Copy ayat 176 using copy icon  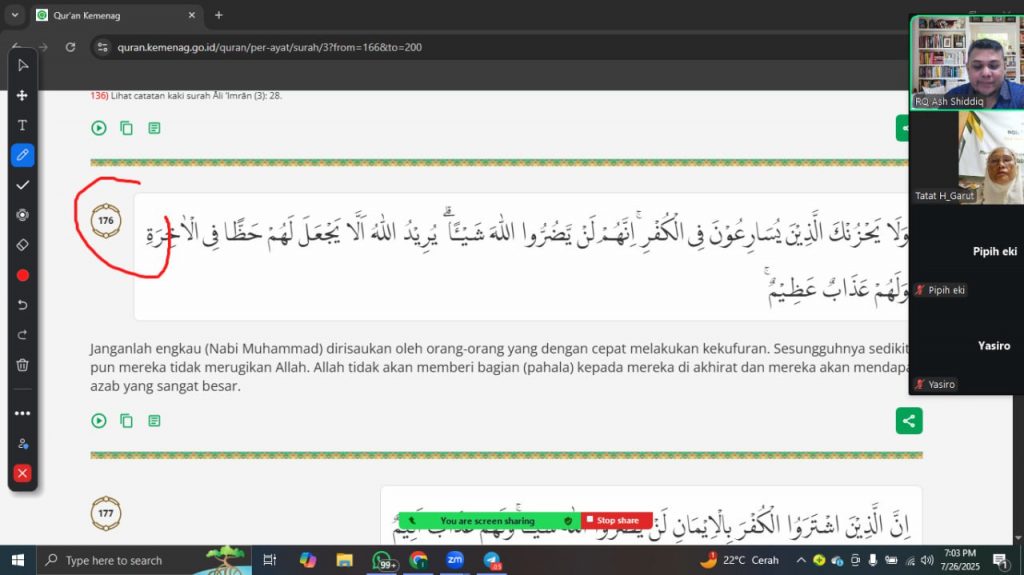[x=126, y=421]
